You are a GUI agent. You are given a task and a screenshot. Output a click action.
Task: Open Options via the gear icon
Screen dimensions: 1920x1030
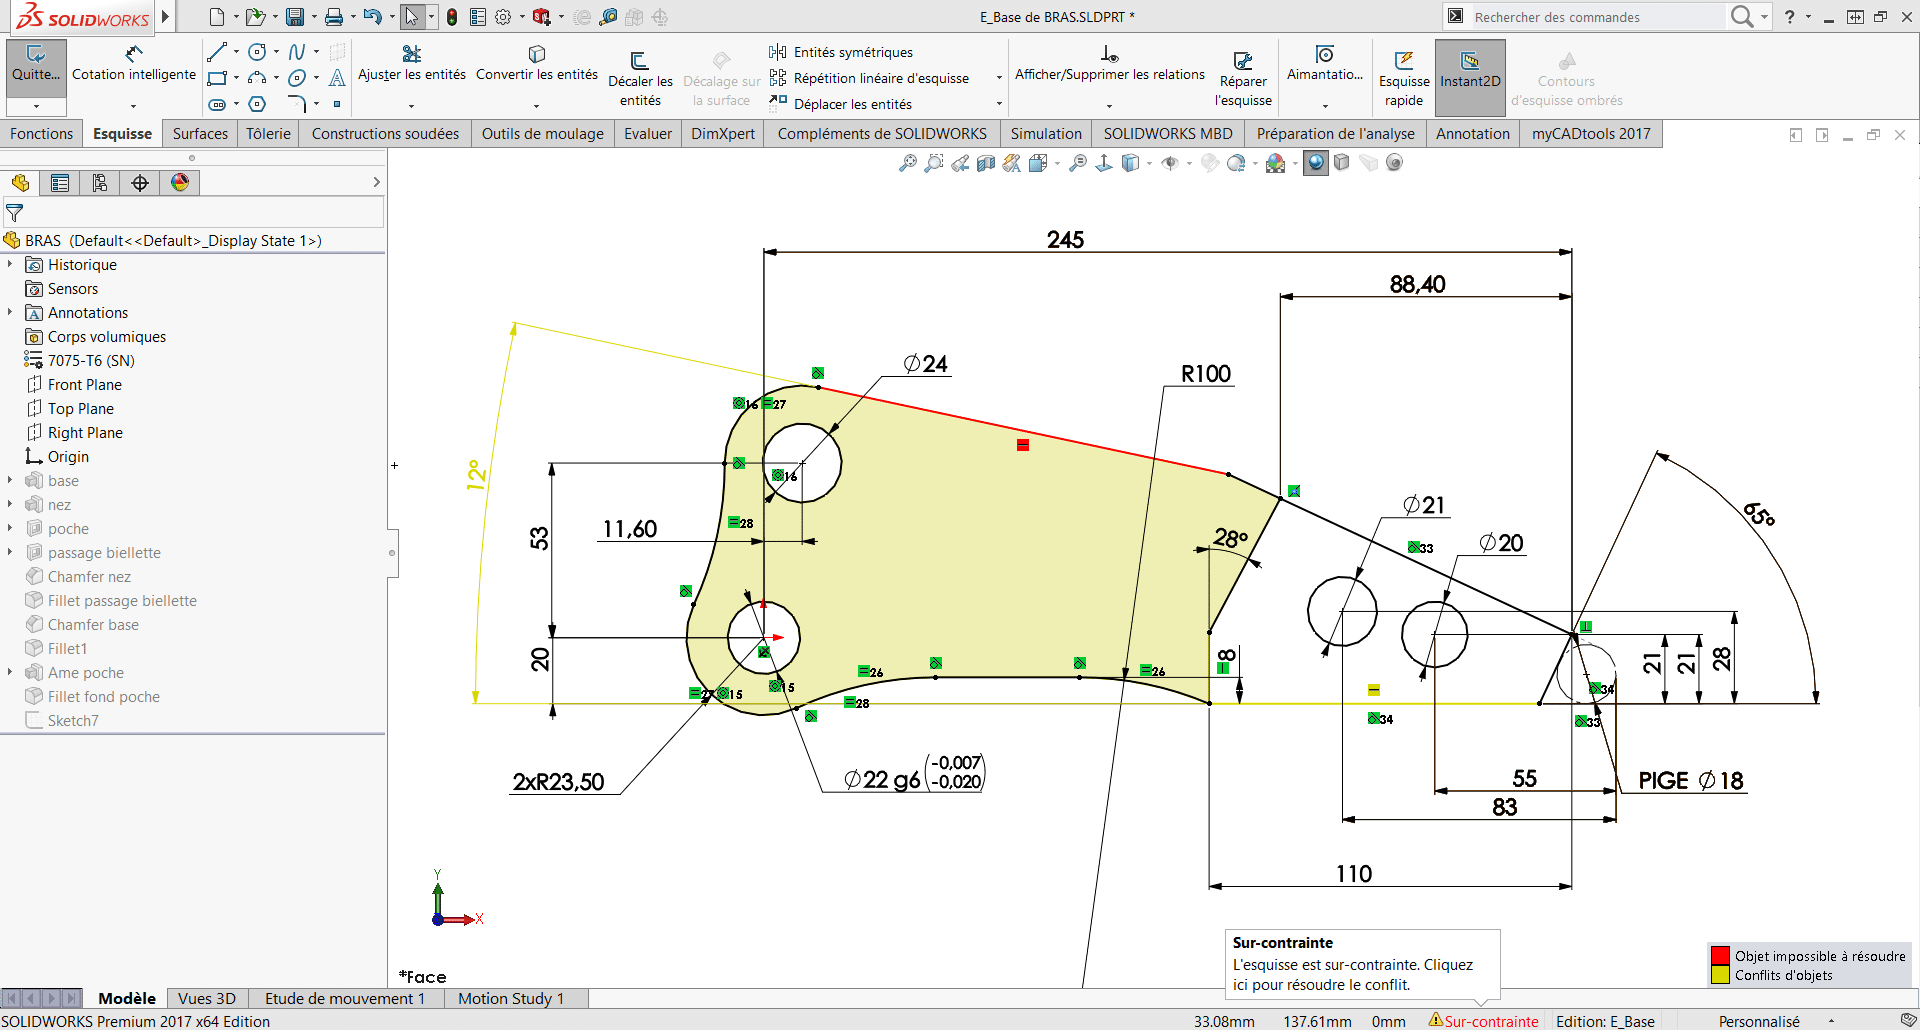(x=503, y=17)
